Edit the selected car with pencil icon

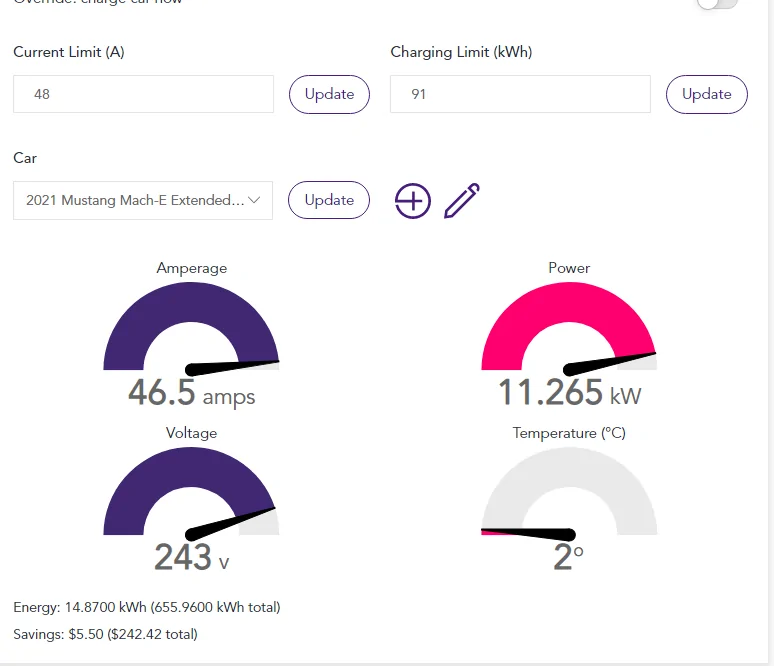(462, 200)
